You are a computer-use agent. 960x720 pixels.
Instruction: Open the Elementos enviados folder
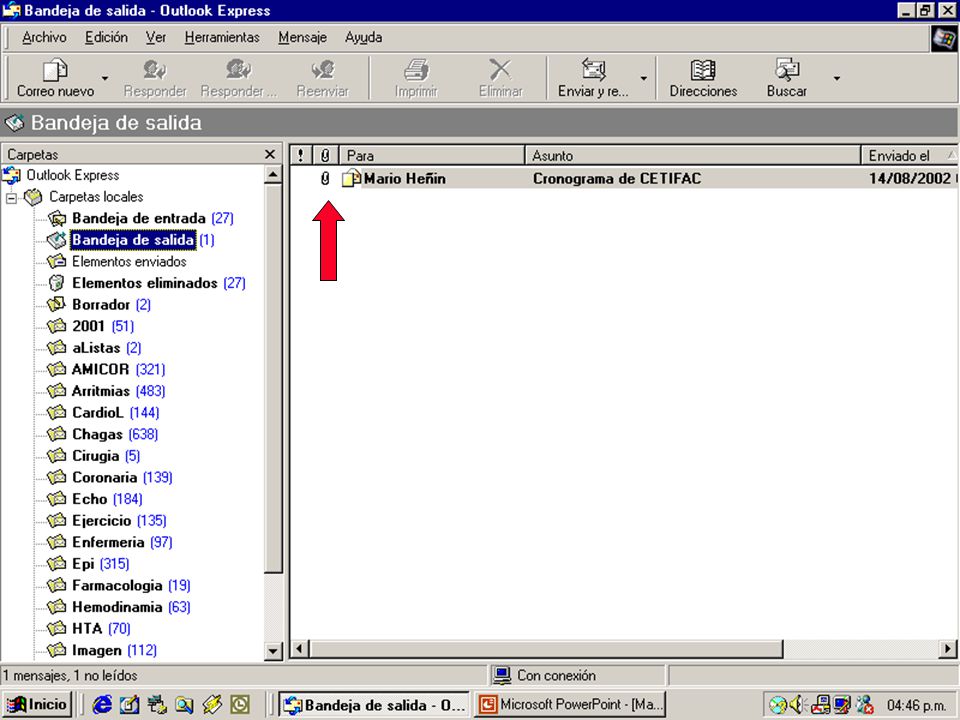(129, 261)
